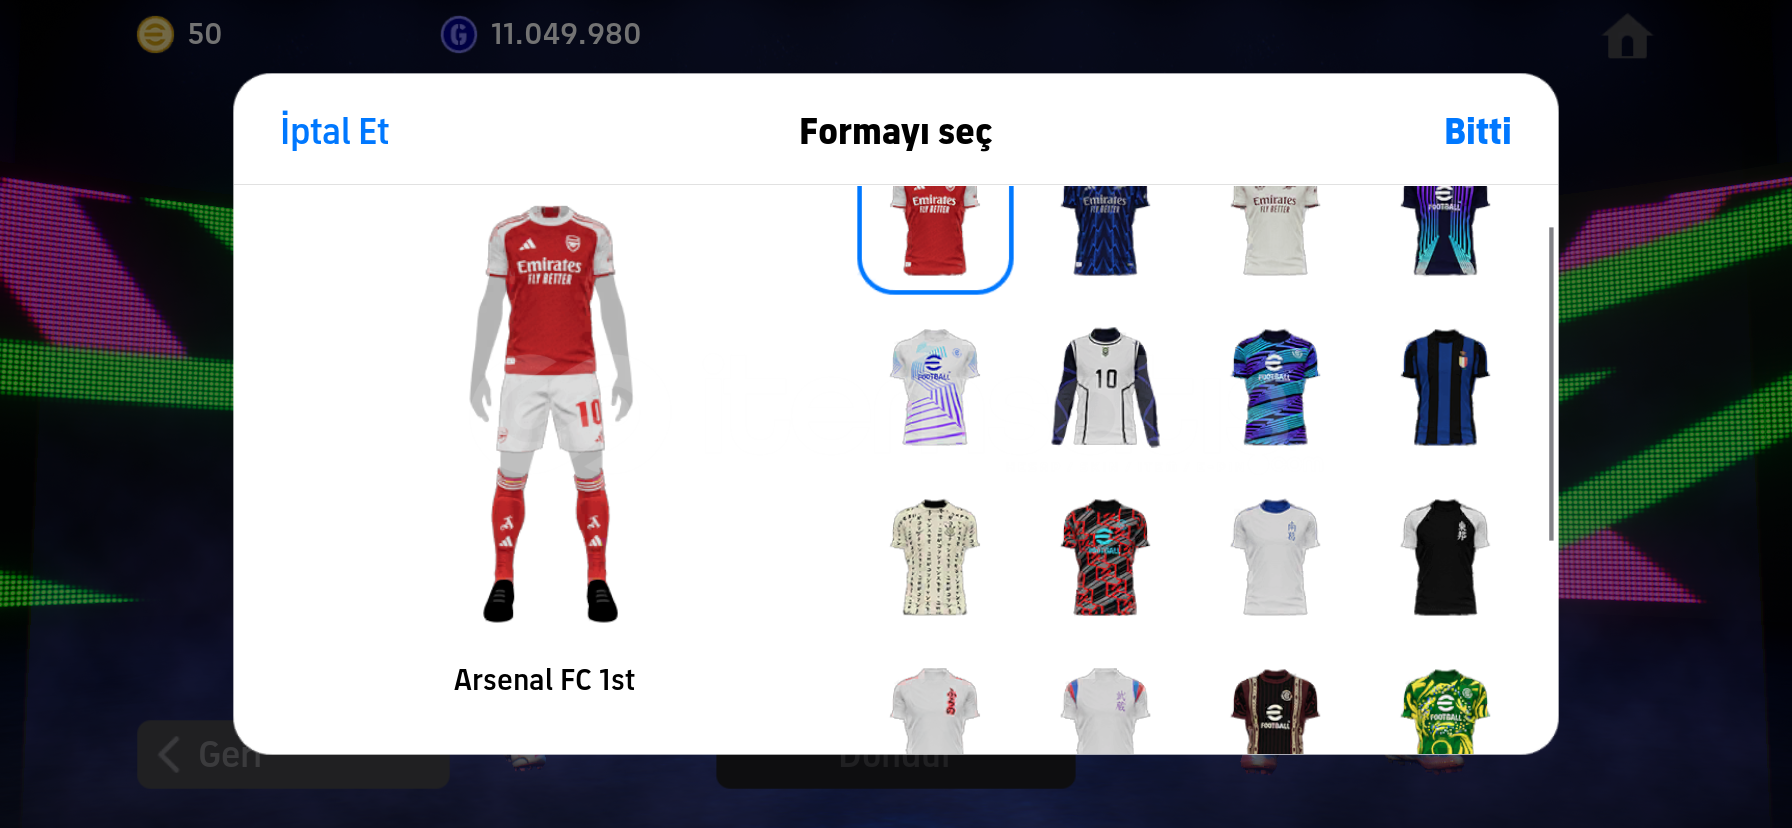This screenshot has width=1792, height=828.
Task: Choose the white Emirates away jersey
Action: click(1275, 230)
